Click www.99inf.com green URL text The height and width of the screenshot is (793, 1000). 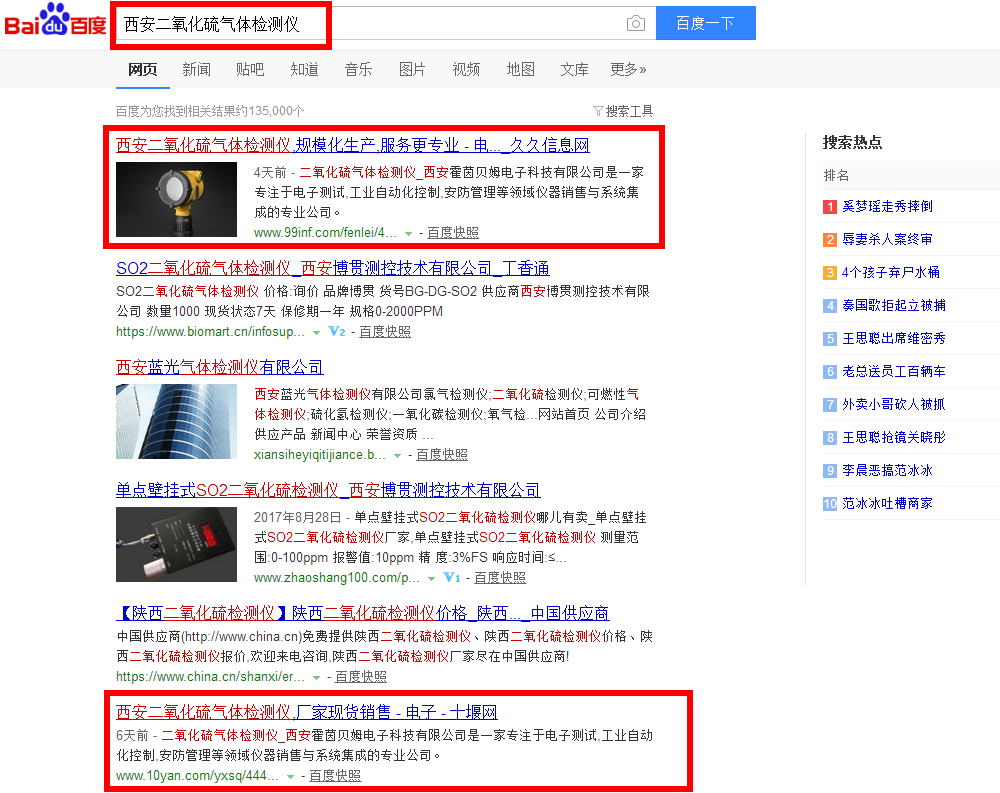(325, 233)
